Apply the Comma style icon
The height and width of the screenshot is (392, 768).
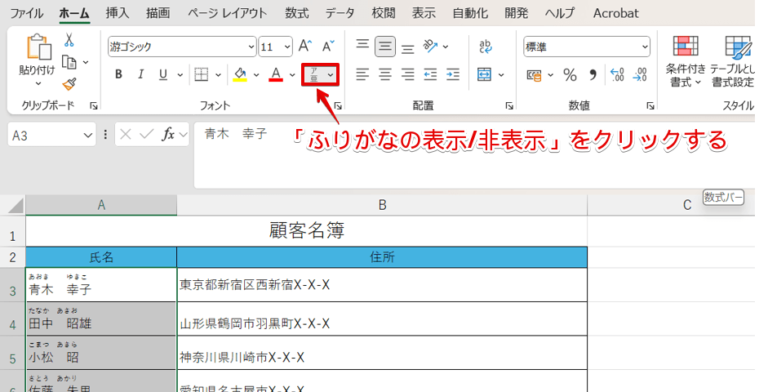click(593, 75)
